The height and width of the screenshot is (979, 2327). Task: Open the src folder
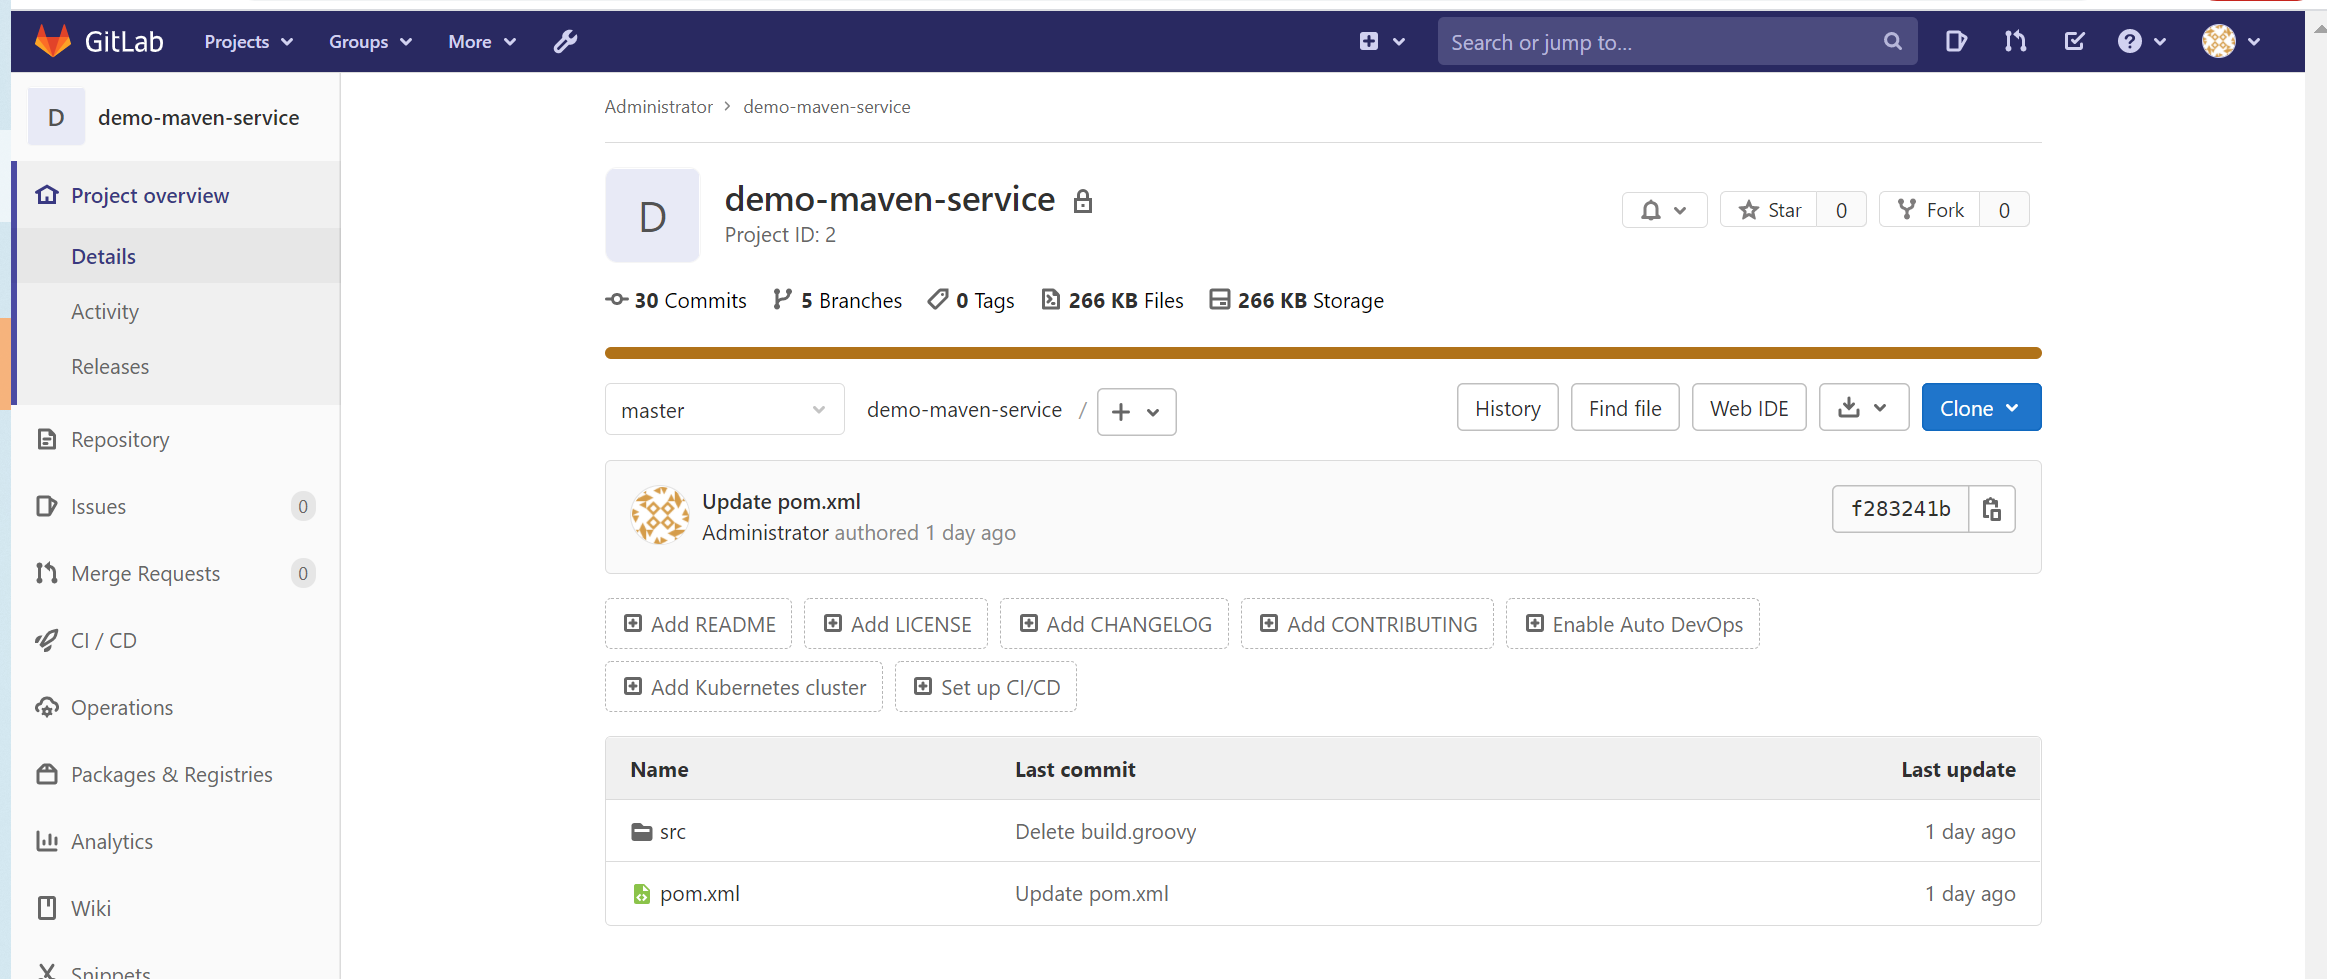click(672, 832)
